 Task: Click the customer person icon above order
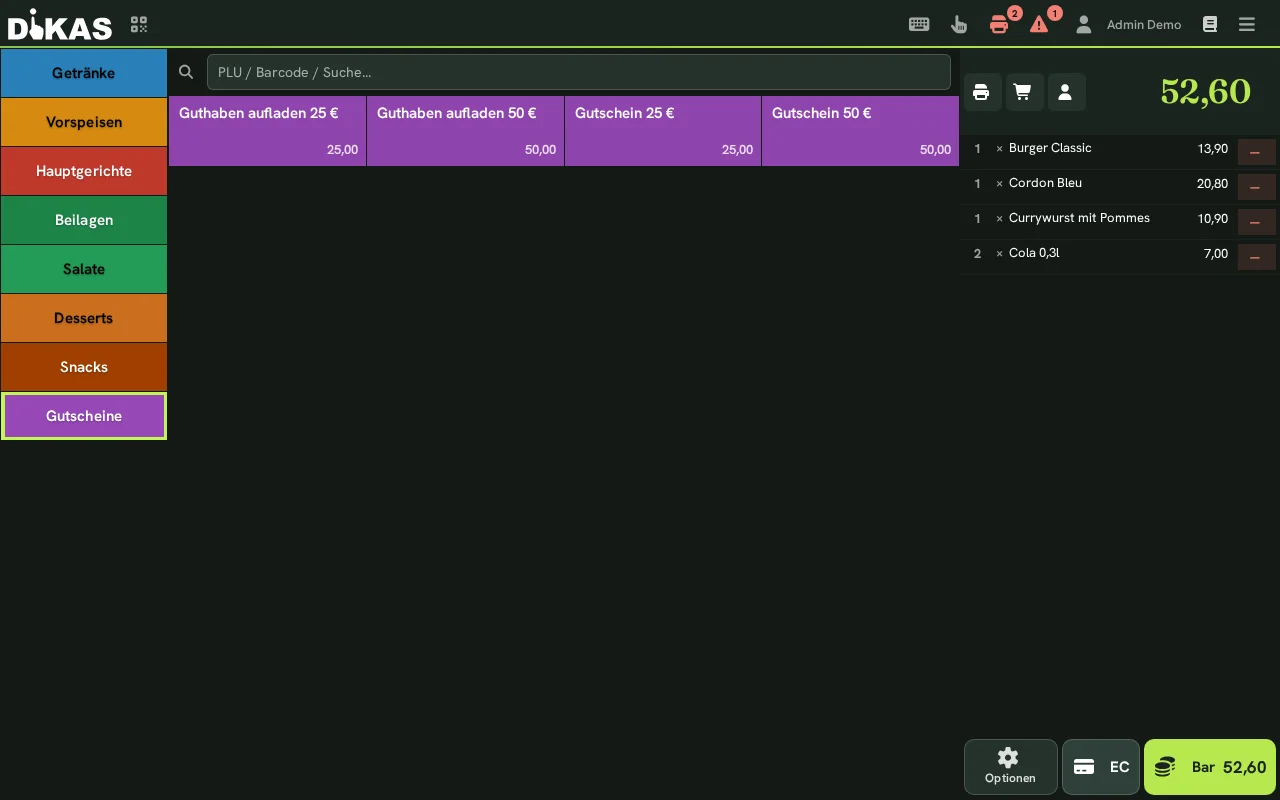pos(1065,92)
